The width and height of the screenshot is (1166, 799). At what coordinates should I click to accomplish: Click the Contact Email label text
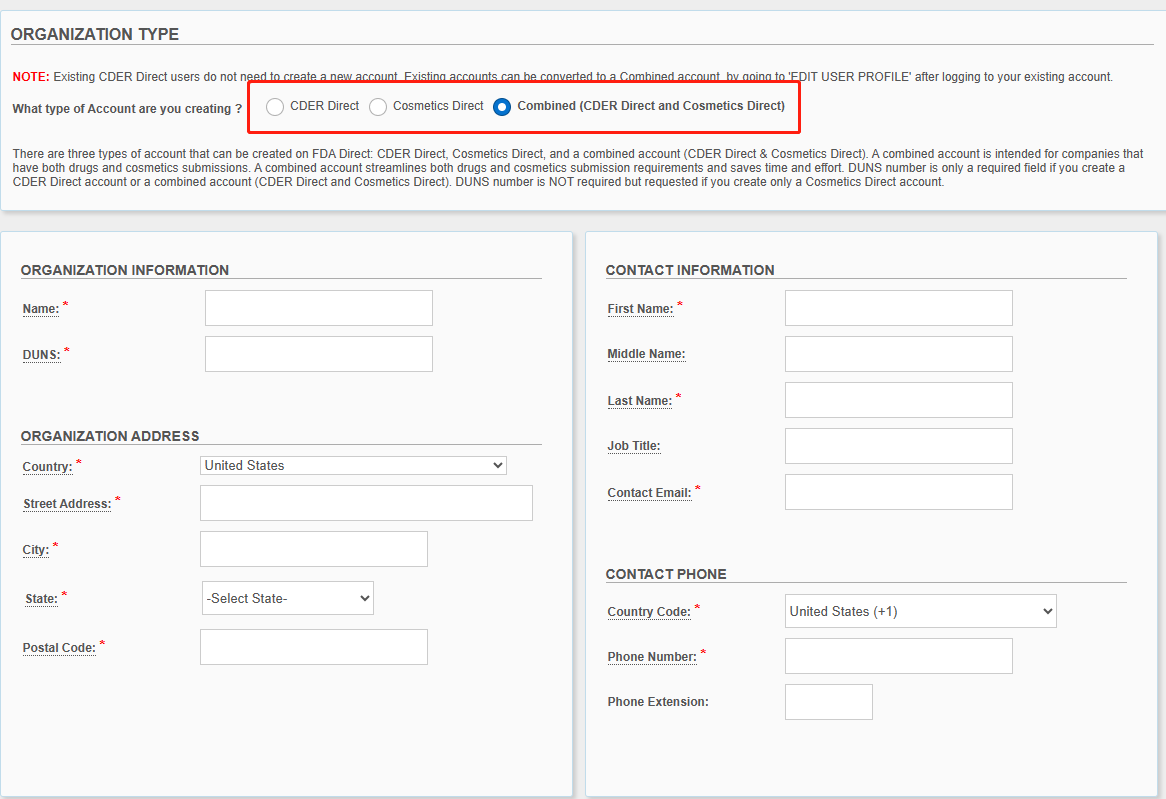(x=649, y=493)
